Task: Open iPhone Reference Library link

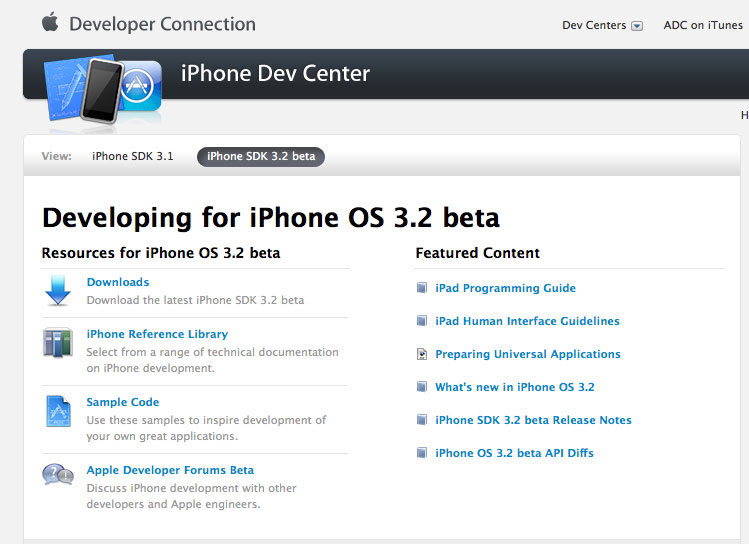Action: [x=157, y=334]
